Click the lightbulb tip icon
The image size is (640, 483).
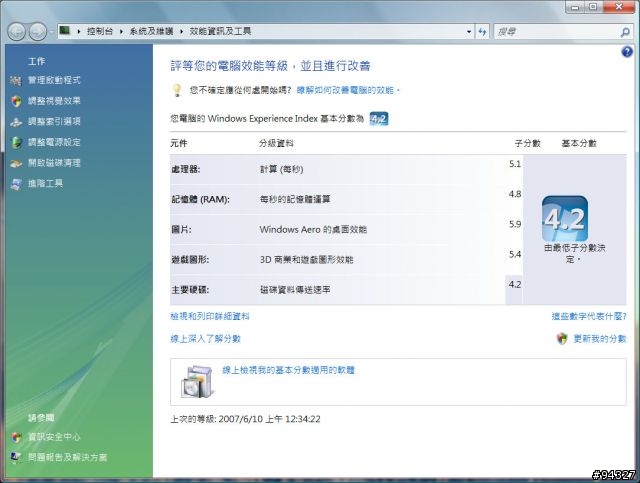(x=177, y=90)
